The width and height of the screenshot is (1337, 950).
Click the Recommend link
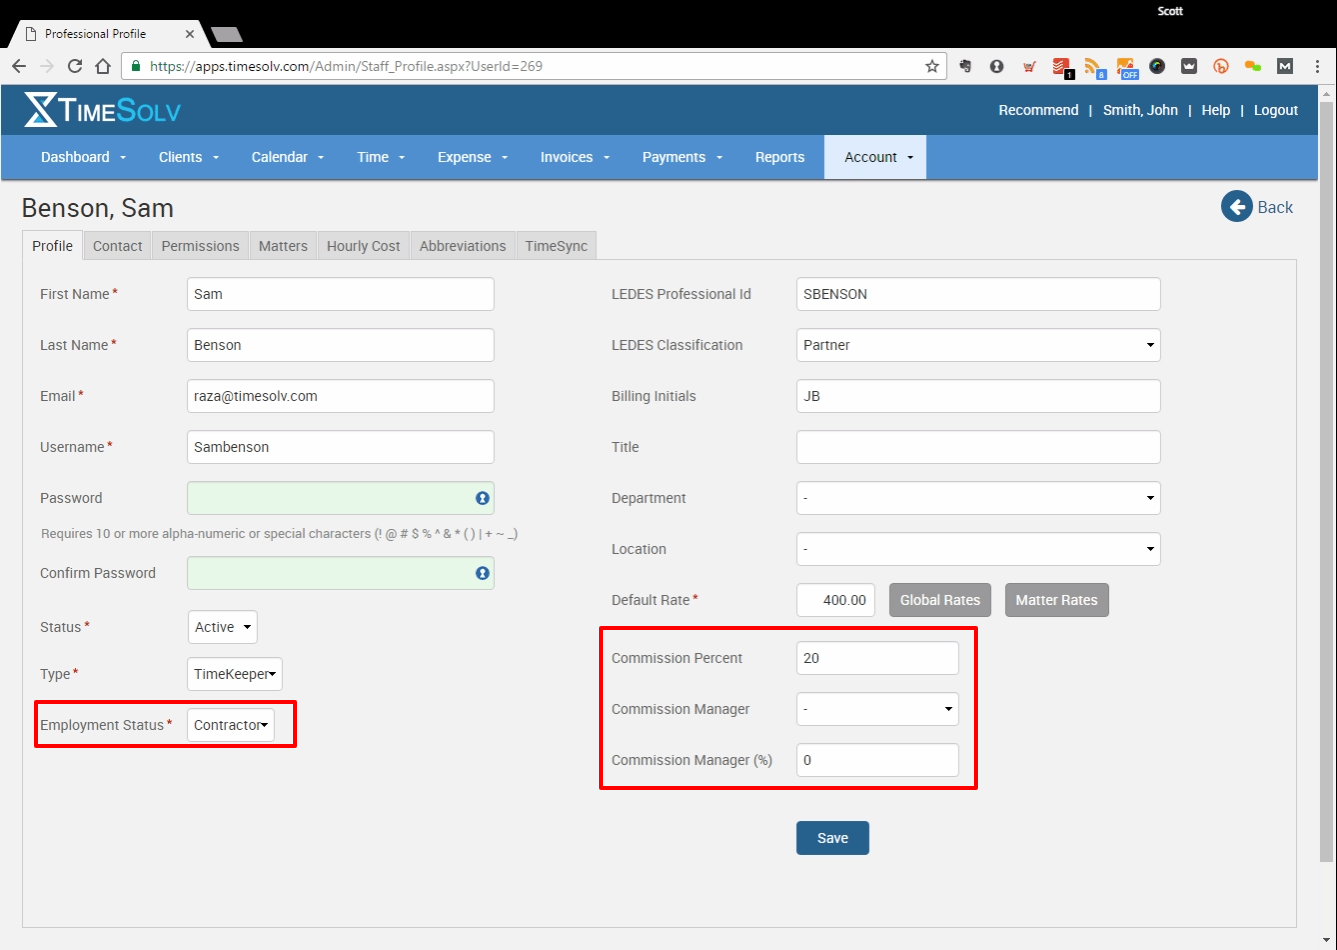click(x=1038, y=110)
